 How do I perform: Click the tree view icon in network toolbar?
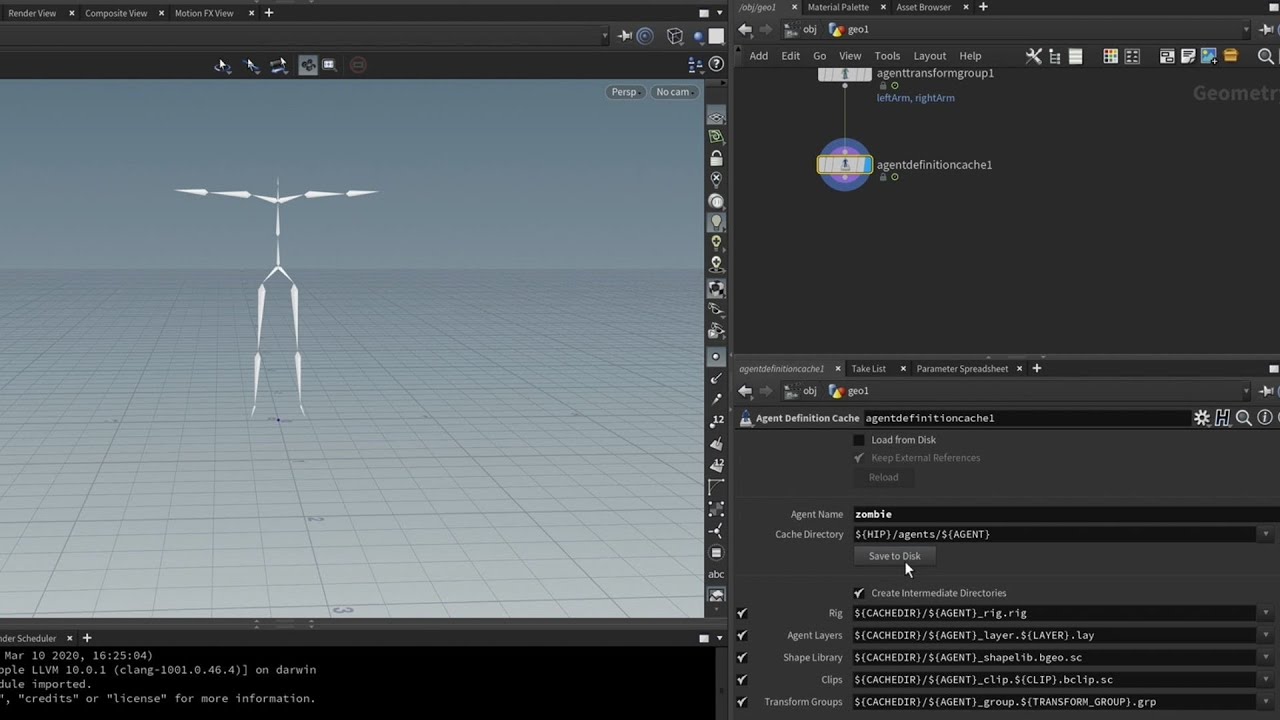(1054, 56)
